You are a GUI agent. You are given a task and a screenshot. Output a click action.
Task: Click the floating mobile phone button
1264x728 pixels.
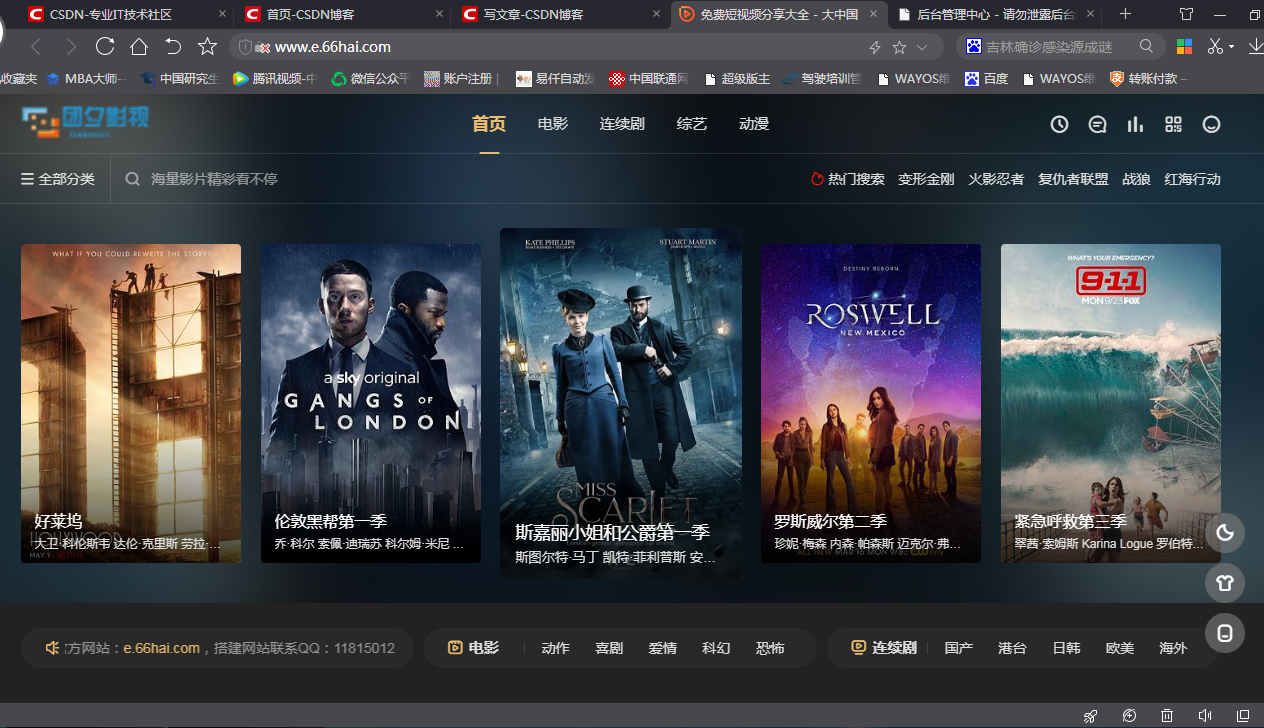[1225, 632]
